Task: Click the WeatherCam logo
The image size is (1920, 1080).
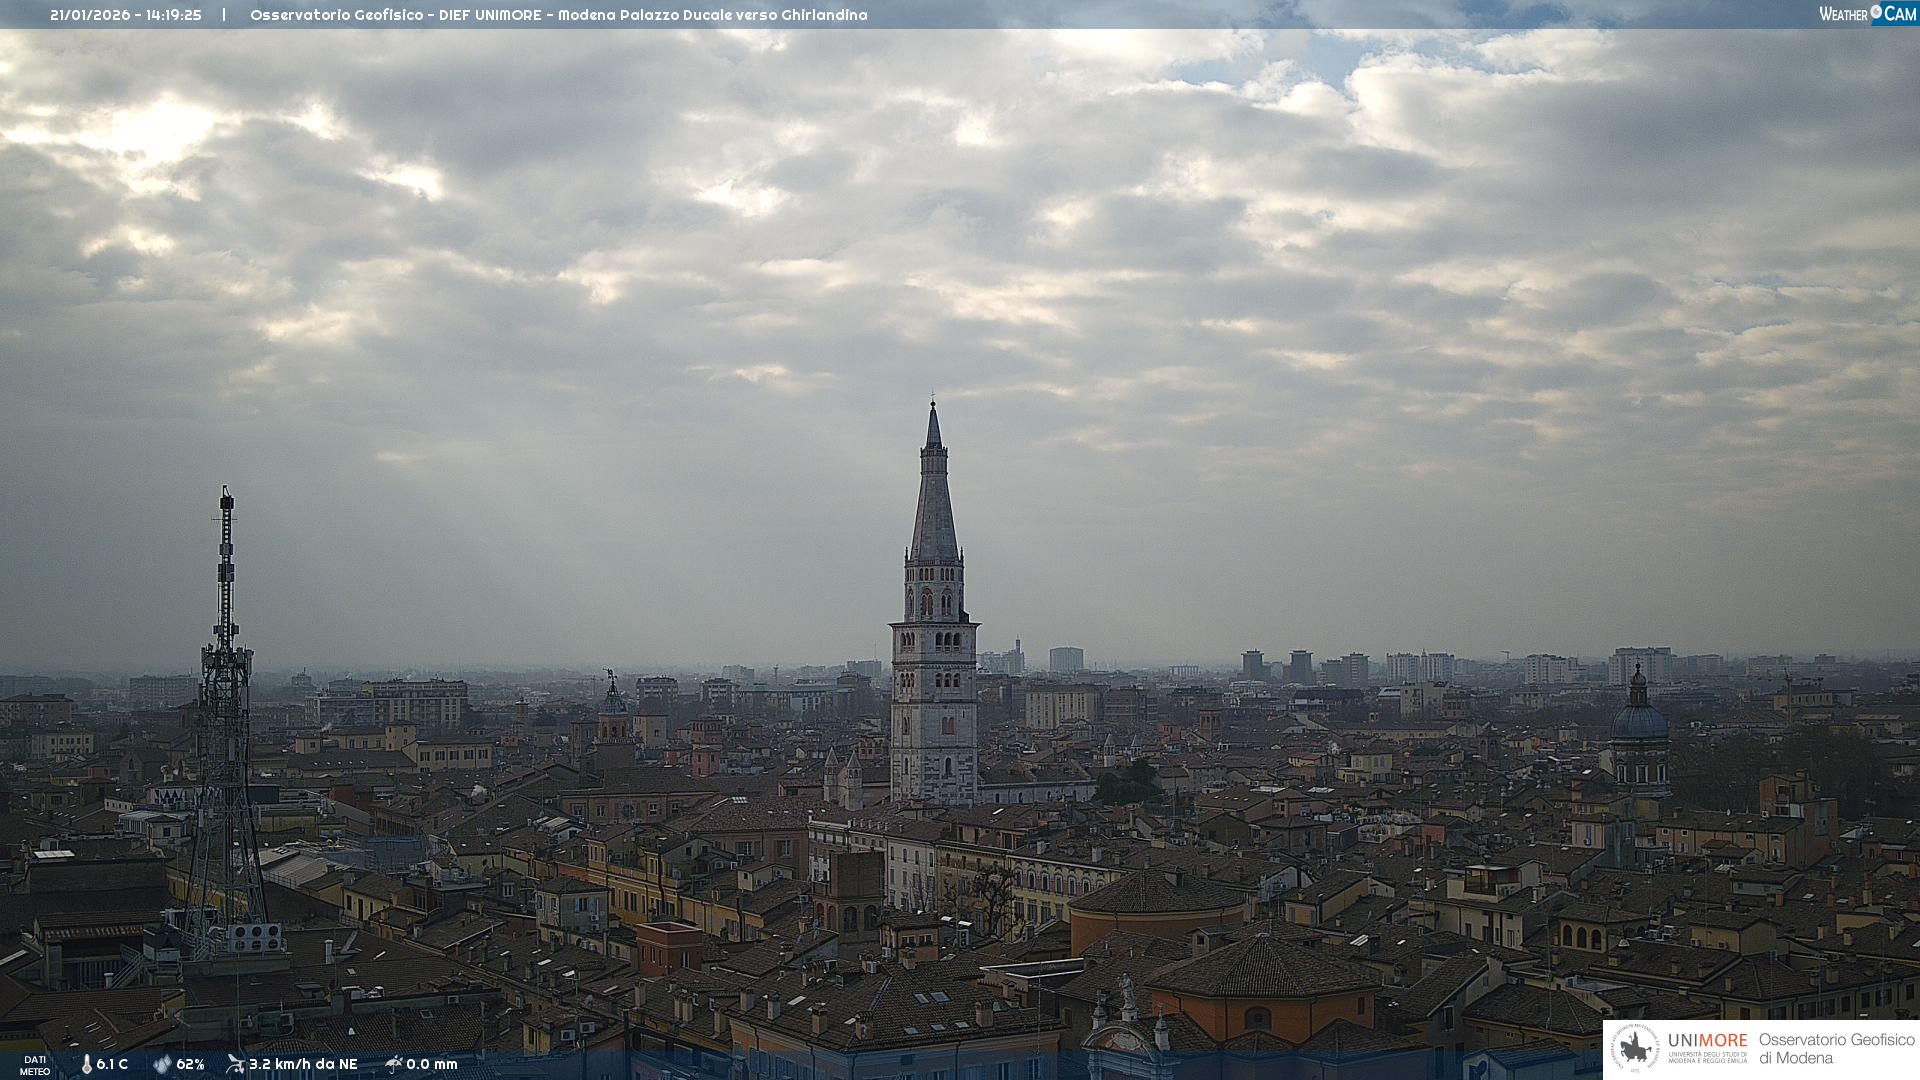Action: pos(1867,14)
